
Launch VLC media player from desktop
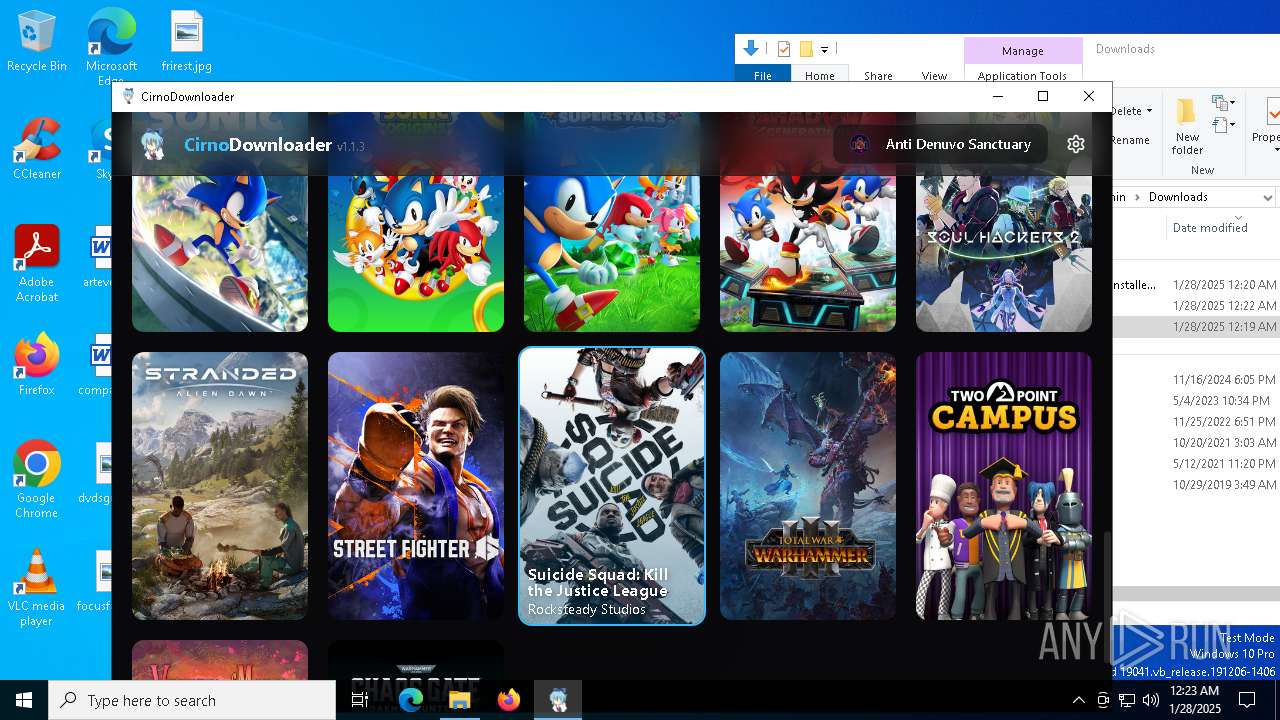(x=37, y=588)
